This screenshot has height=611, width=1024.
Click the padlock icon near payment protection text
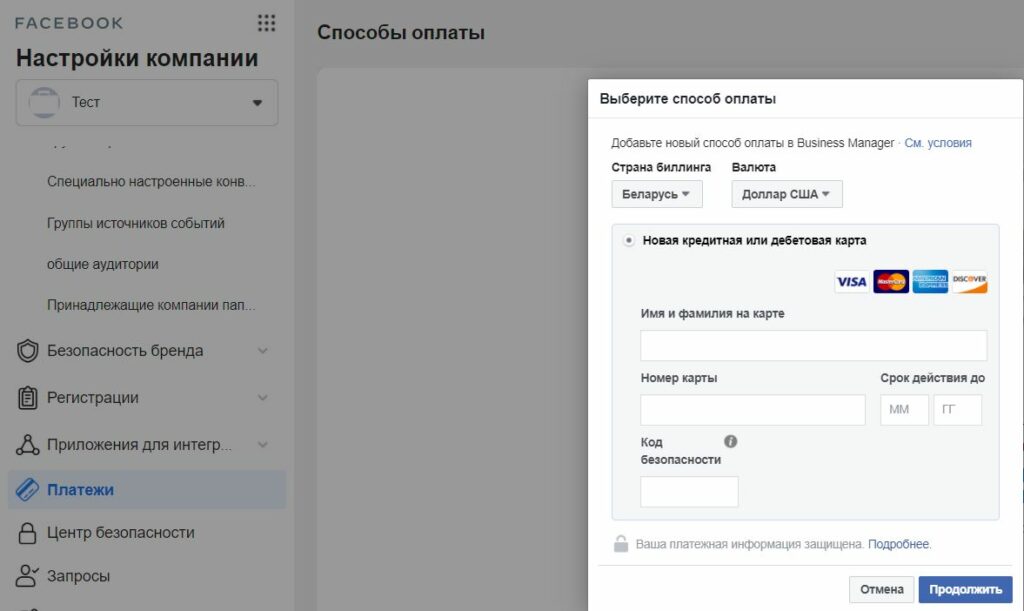click(621, 543)
